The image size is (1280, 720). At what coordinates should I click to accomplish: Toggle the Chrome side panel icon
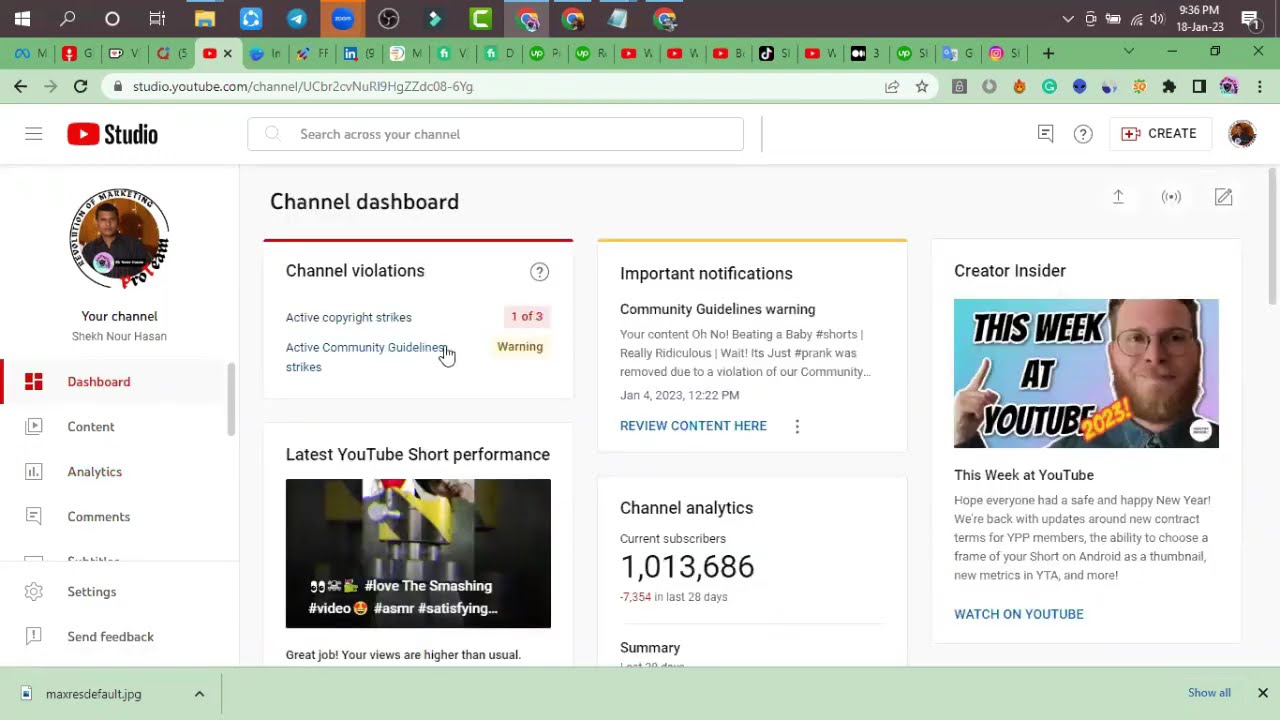click(1199, 87)
